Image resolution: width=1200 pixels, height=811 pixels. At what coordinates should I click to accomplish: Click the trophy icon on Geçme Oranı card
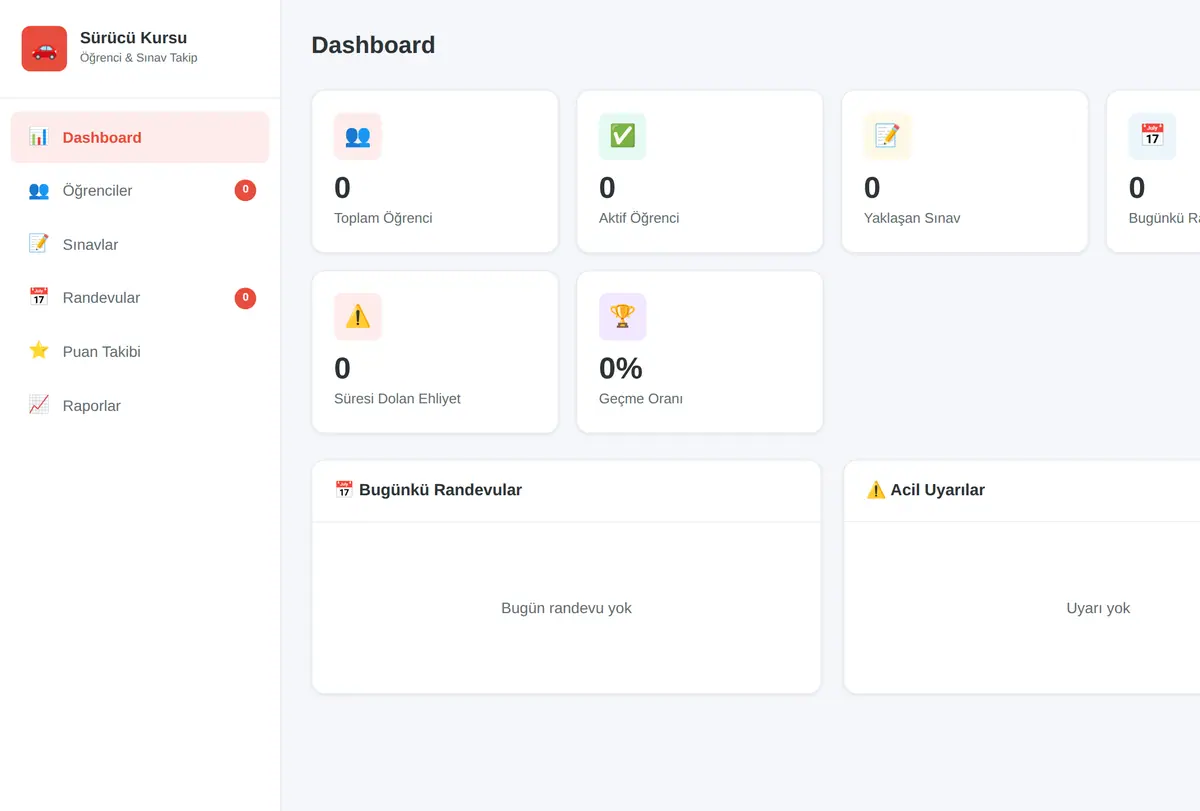point(622,316)
